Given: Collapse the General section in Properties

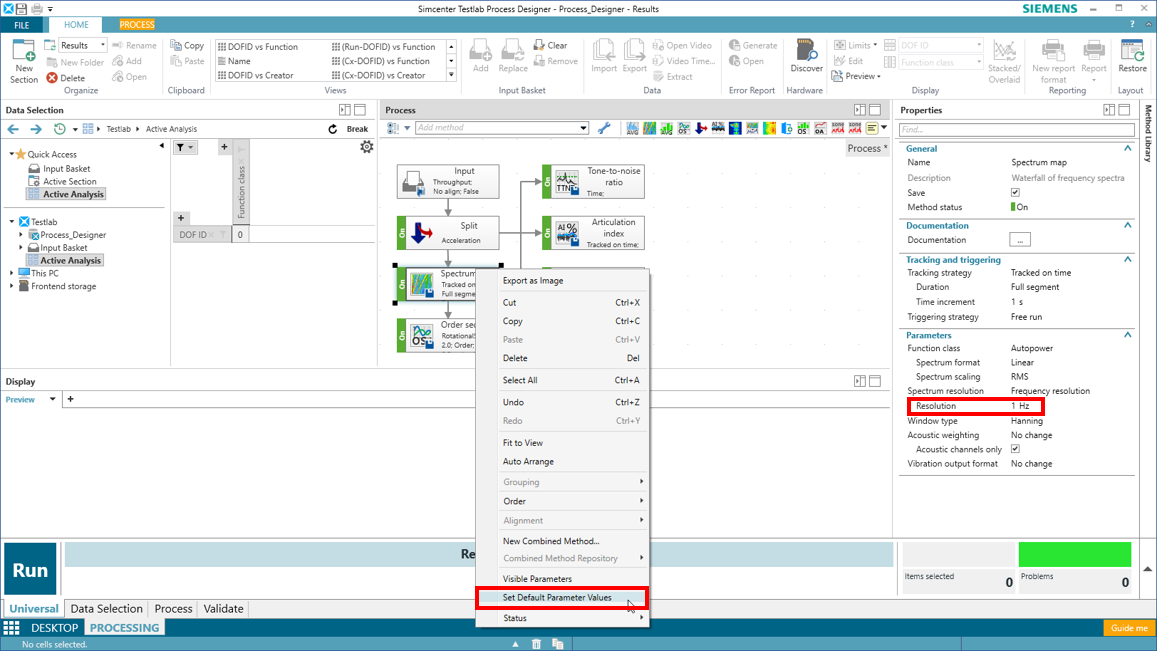Looking at the screenshot, I should point(1127,148).
